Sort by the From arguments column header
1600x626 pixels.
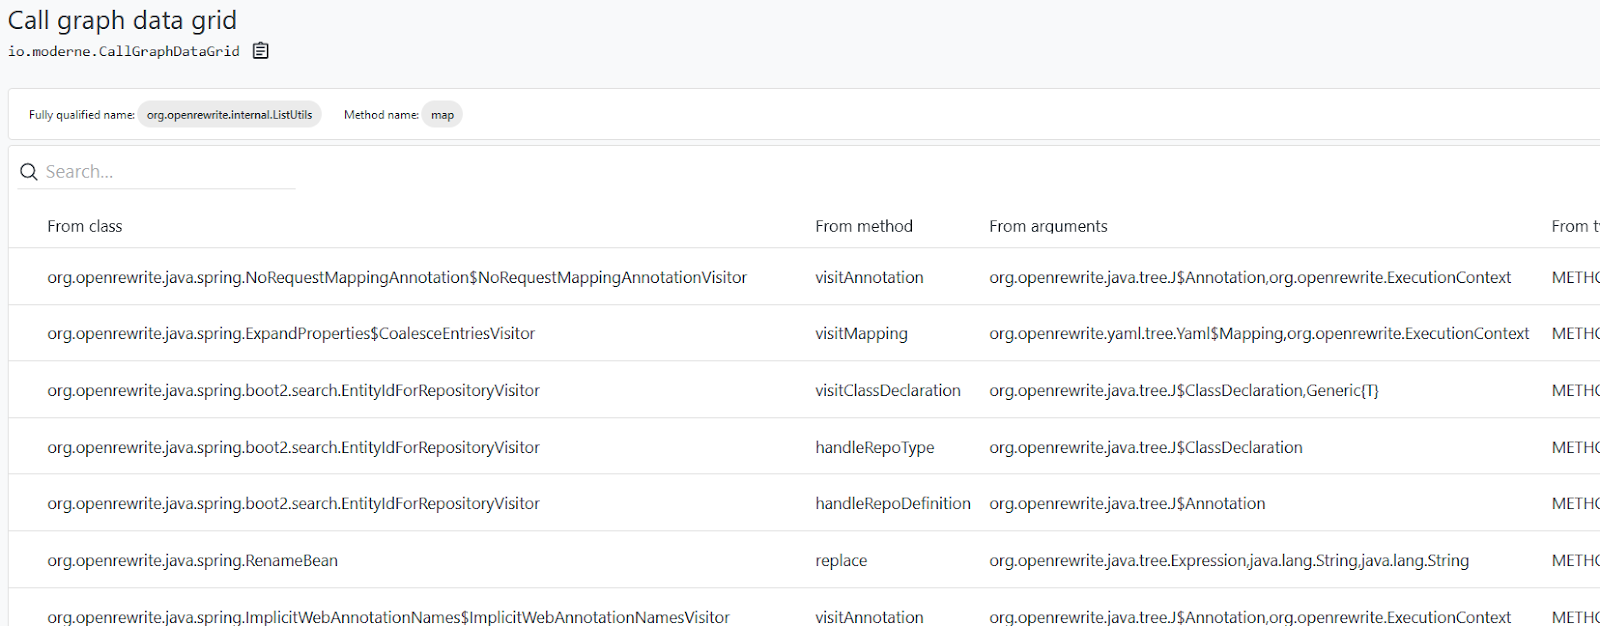(x=1048, y=226)
